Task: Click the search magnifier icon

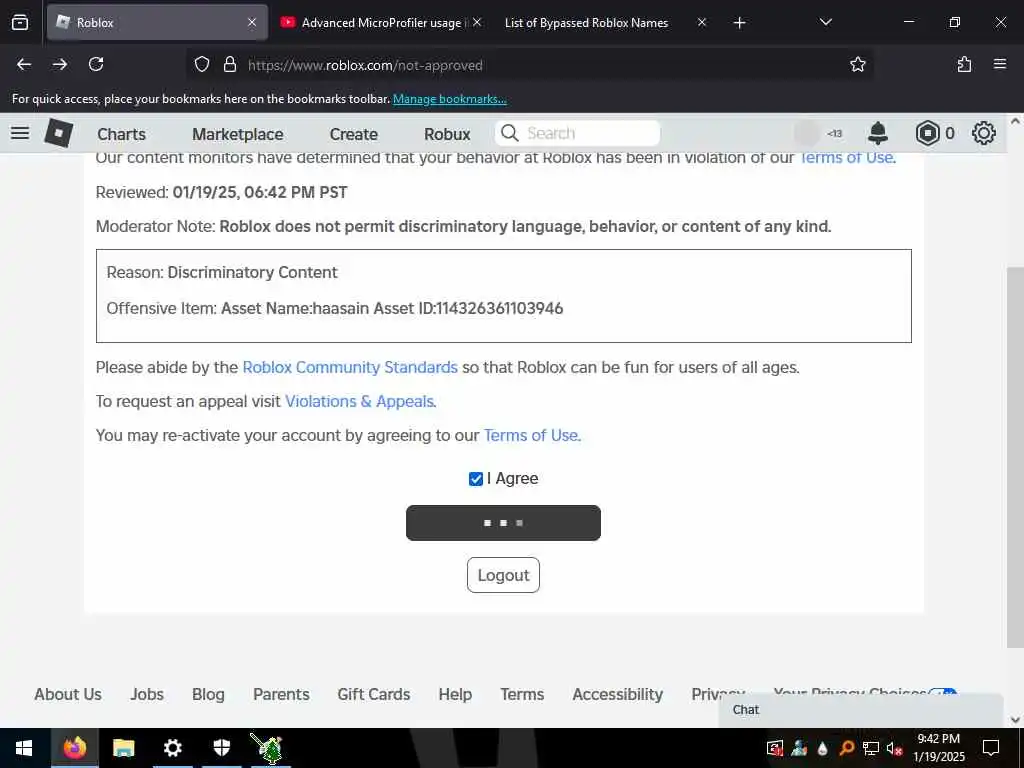Action: (x=509, y=133)
